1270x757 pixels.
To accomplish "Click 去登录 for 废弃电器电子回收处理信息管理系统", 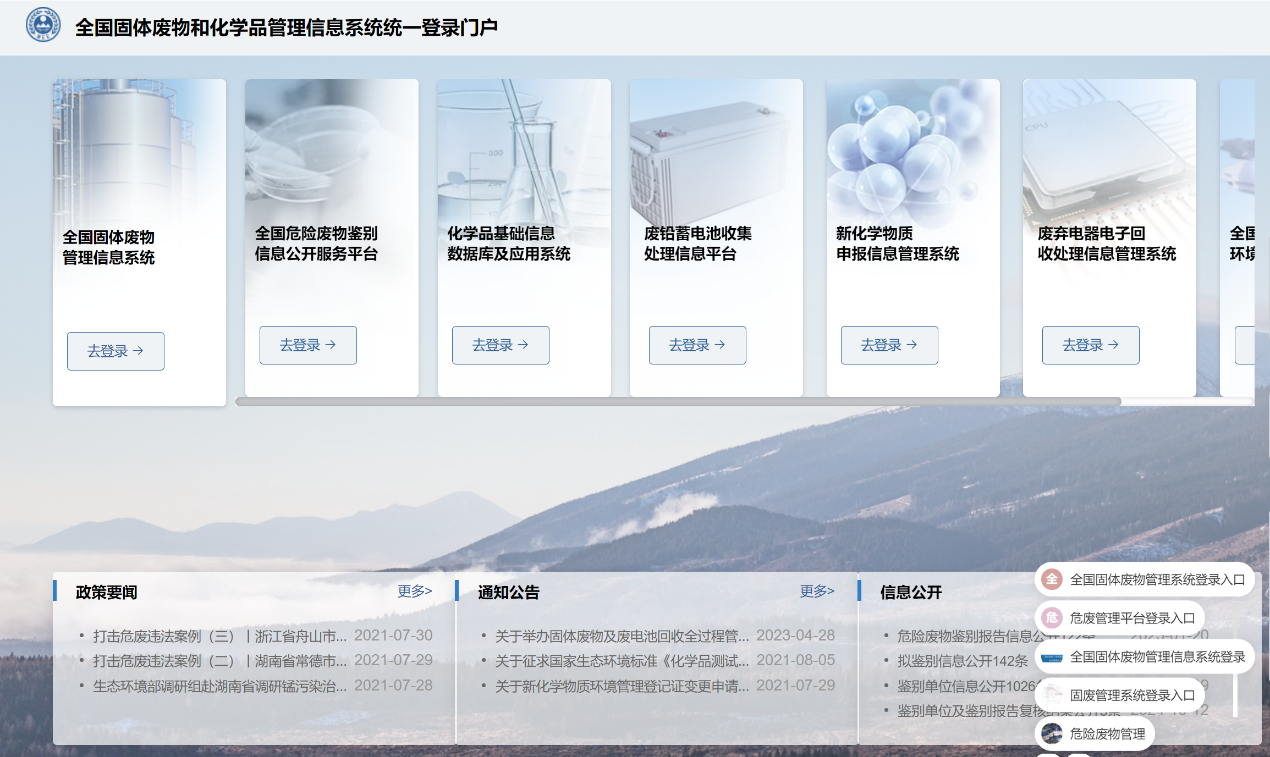I will click(1090, 345).
